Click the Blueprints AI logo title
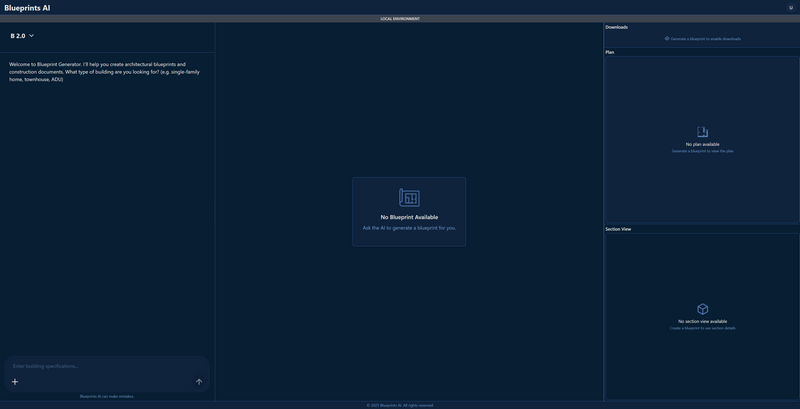Screen dimensions: 800x409 27,8
